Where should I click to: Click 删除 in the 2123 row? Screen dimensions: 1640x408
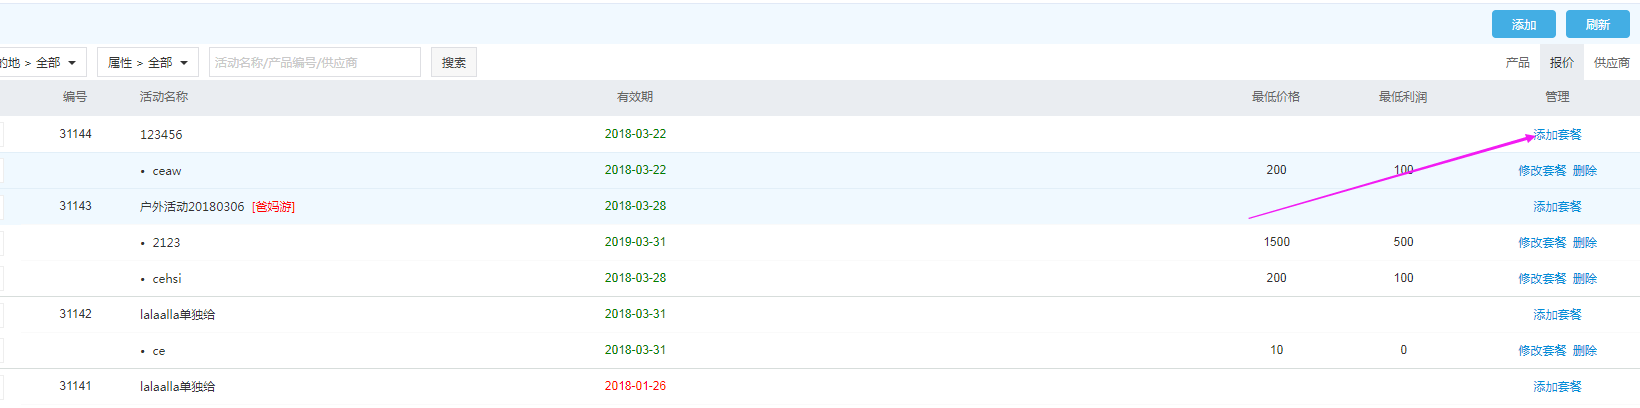coord(1584,242)
